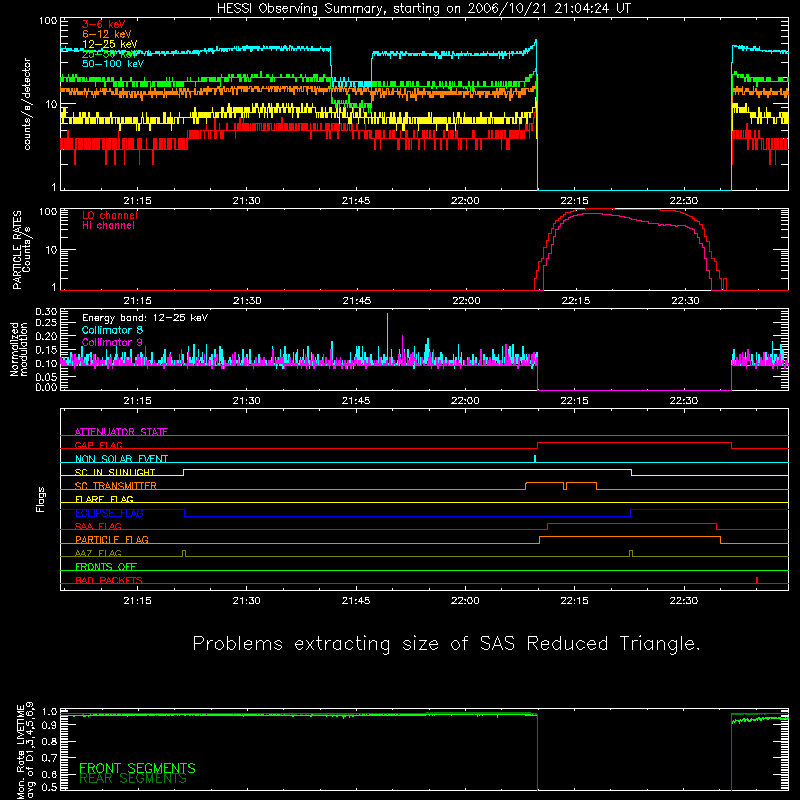800x800 pixels.
Task: Click the FRONTS_OFF flag label
Action: 106,566
